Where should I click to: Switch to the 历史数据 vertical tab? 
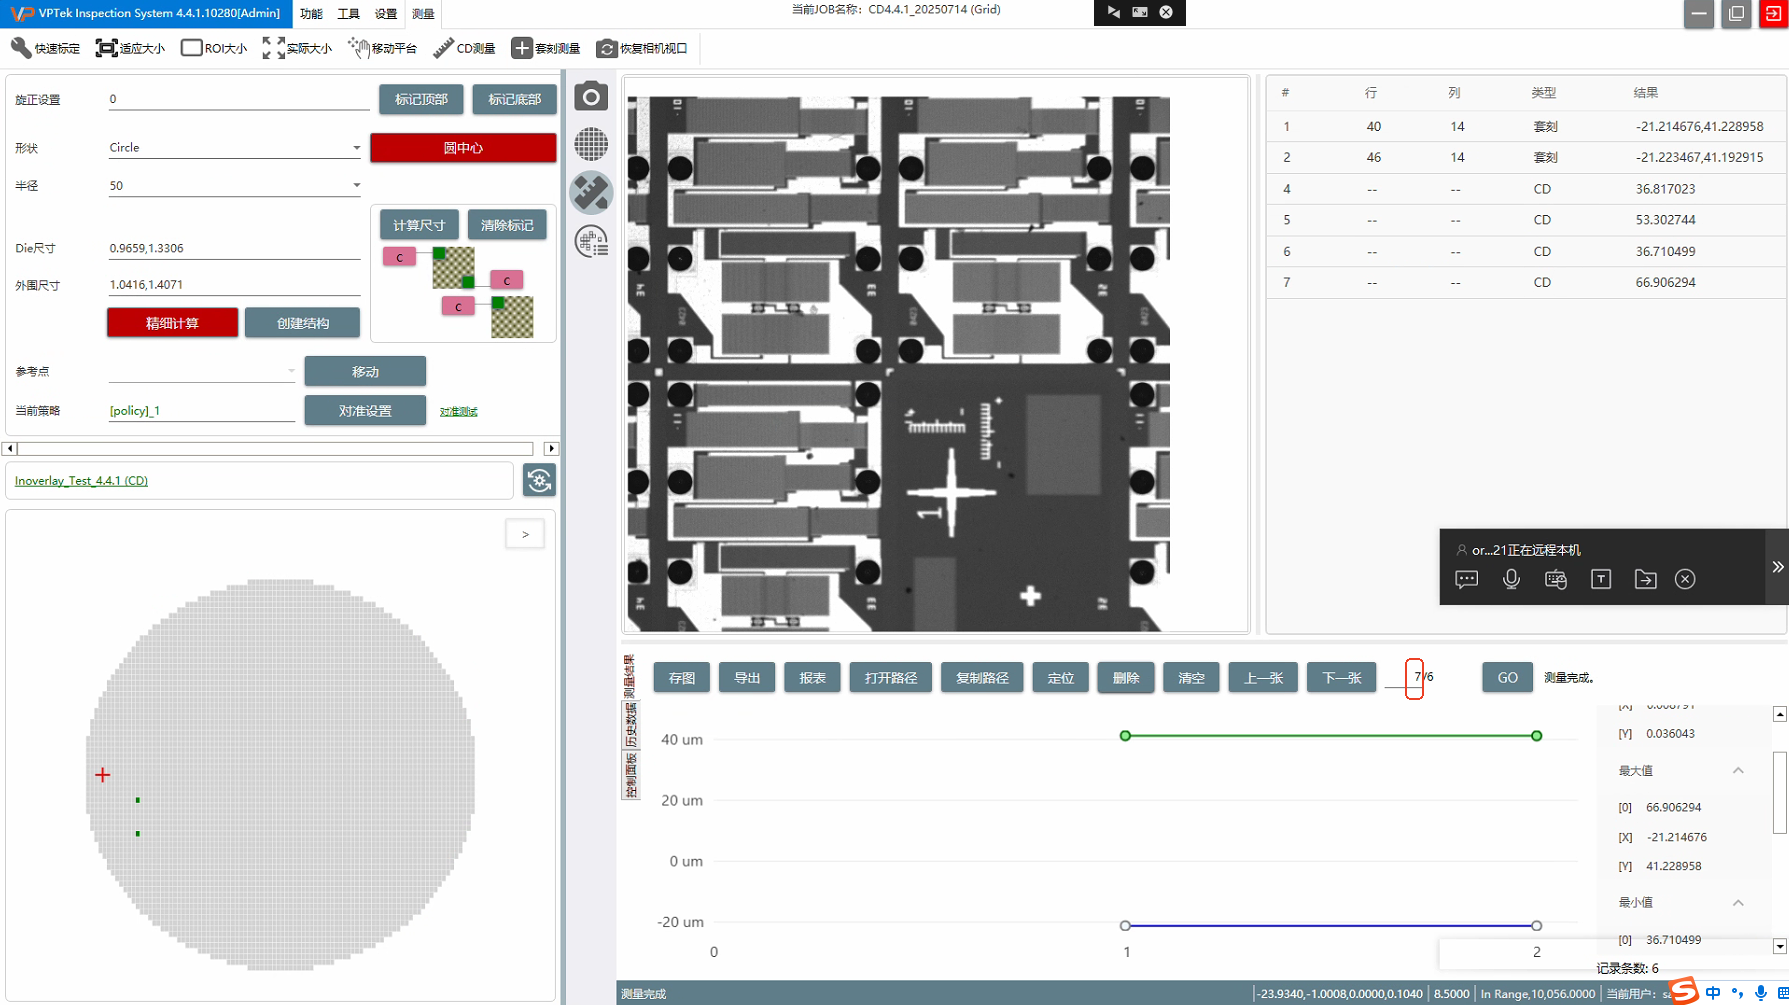tap(630, 726)
